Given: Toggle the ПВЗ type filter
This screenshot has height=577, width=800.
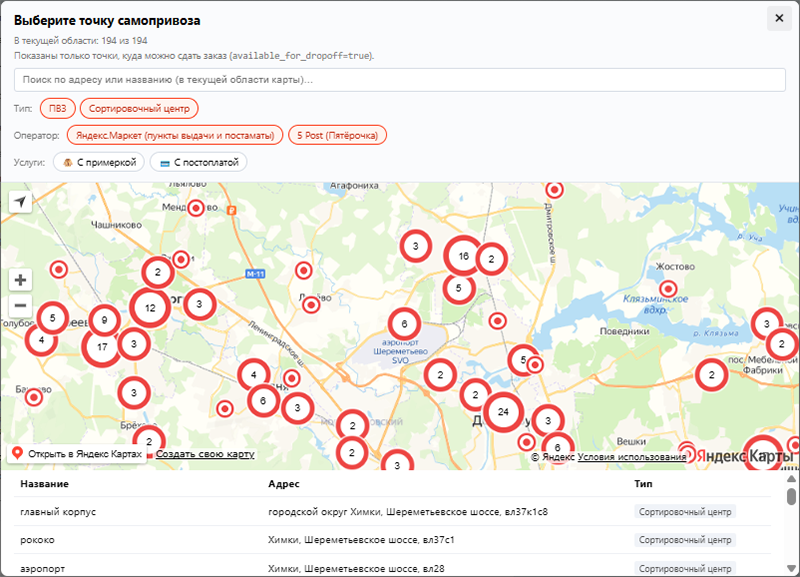Looking at the screenshot, I should (x=58, y=108).
